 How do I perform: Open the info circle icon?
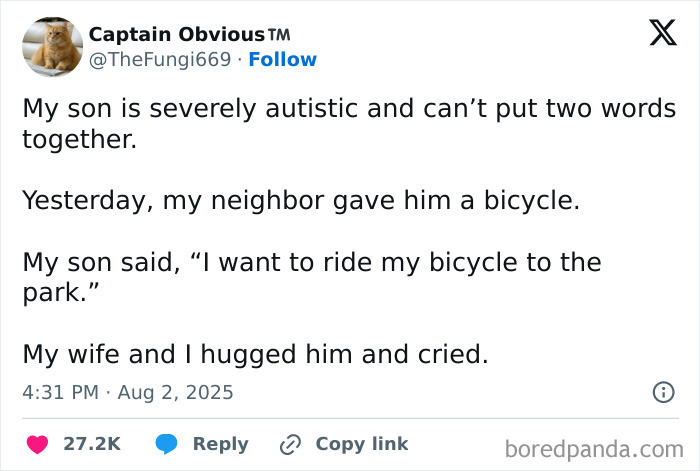pyautogui.click(x=662, y=393)
